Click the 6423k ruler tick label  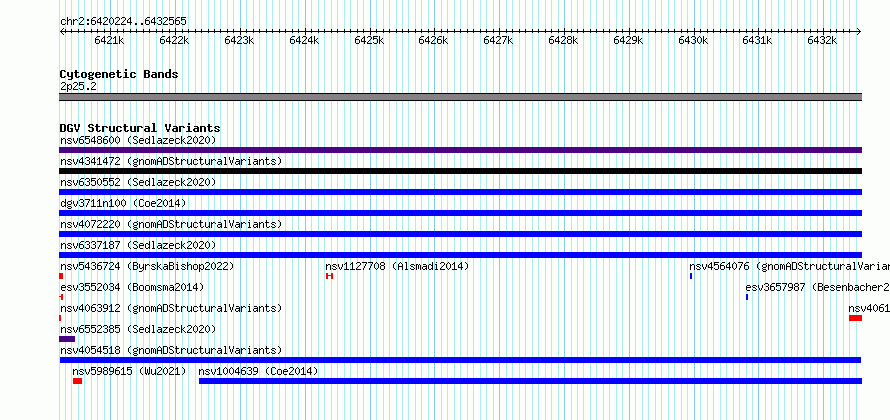(239, 40)
